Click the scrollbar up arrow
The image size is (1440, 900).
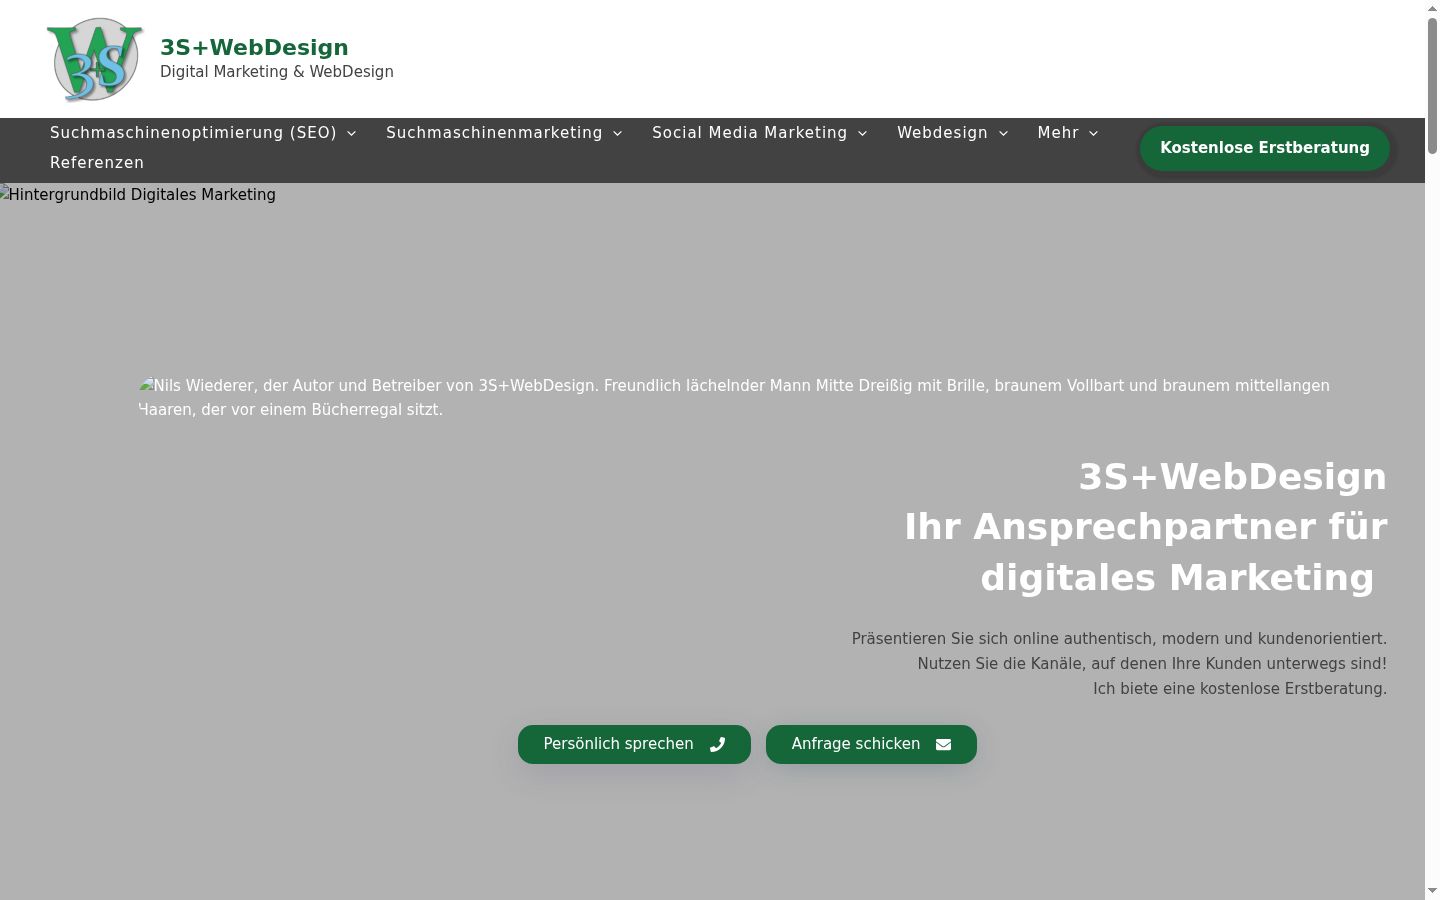pos(1432,8)
